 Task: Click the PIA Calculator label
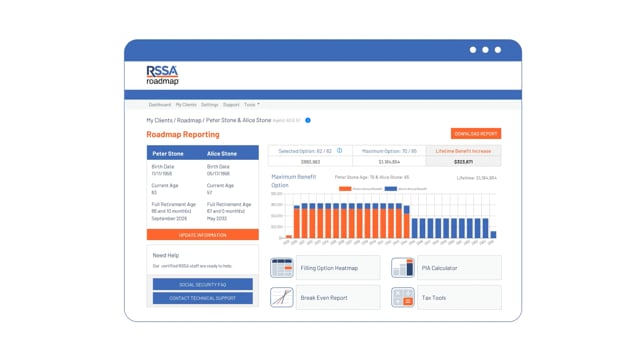coord(439,268)
